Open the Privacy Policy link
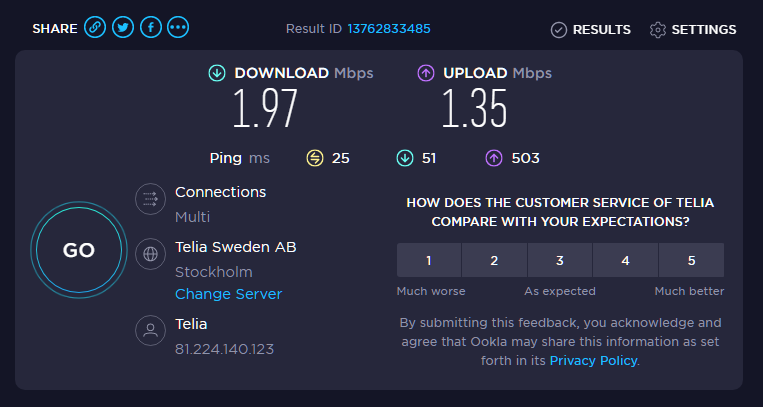Screen dimensions: 763x407 tap(593, 361)
